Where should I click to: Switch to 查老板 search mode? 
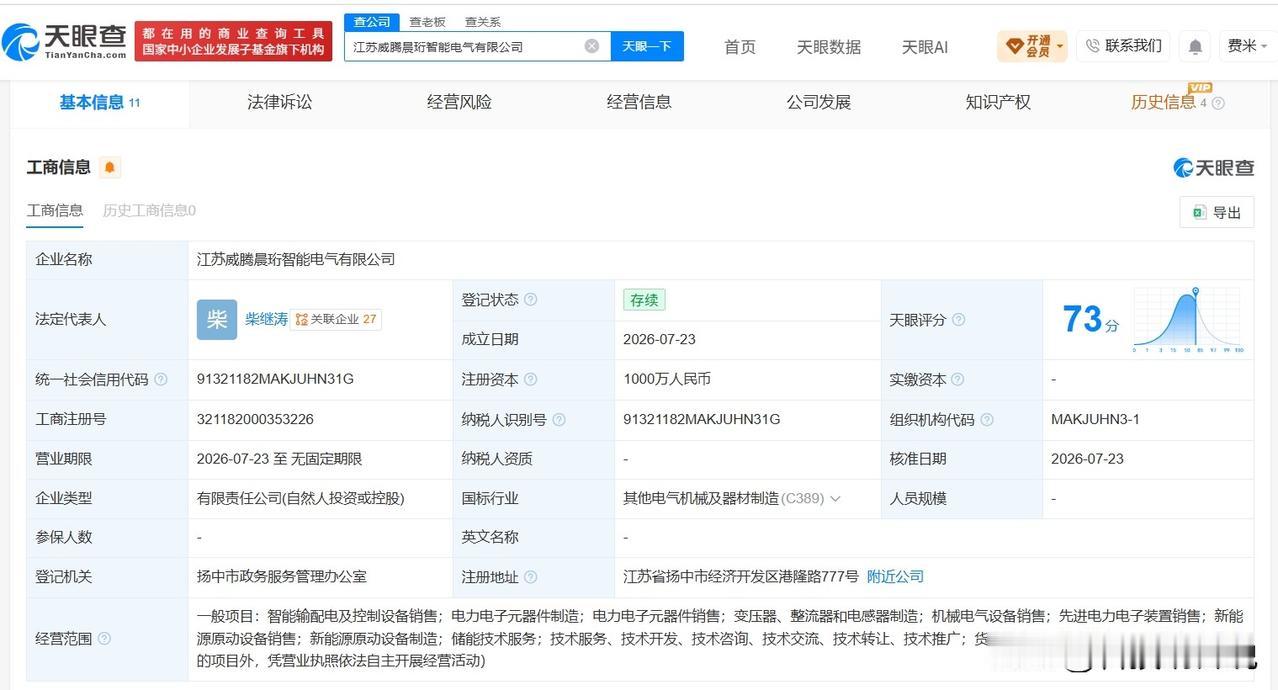click(x=427, y=21)
